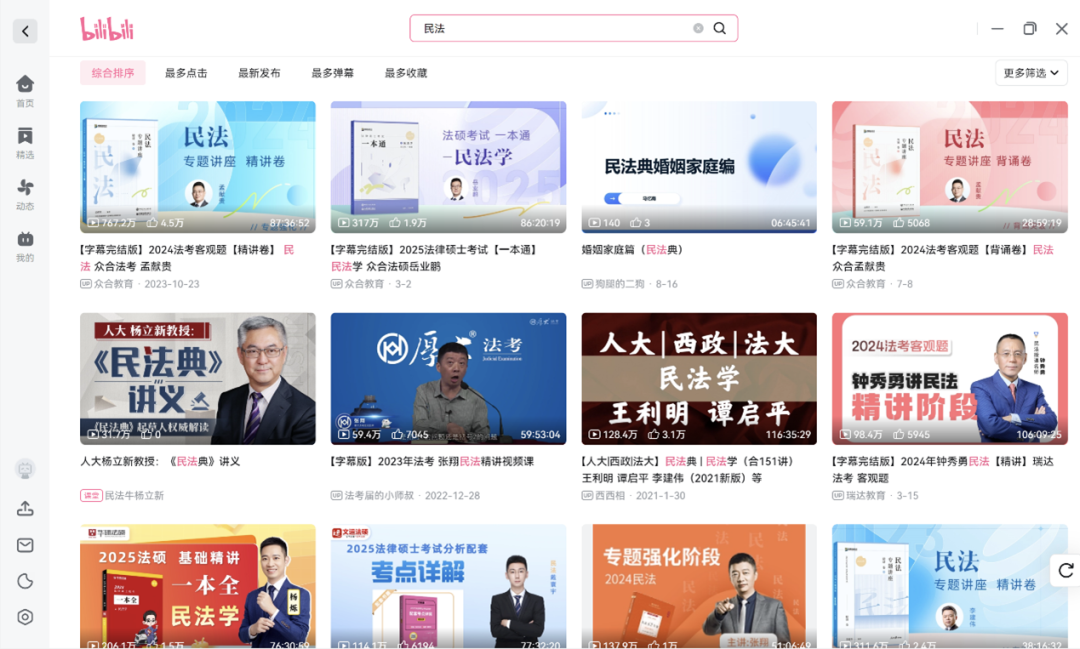
Task: Click the search magnifier icon
Action: pyautogui.click(x=720, y=29)
